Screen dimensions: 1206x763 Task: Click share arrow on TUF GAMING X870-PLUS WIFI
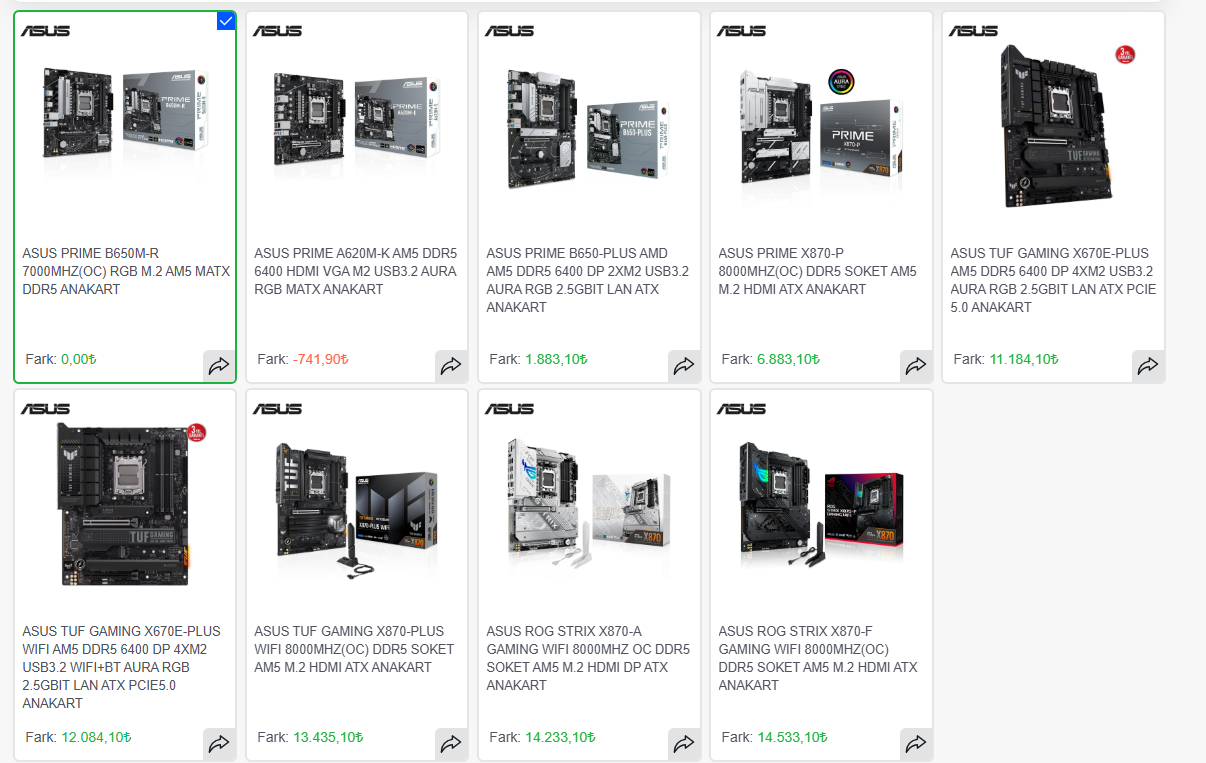(451, 743)
